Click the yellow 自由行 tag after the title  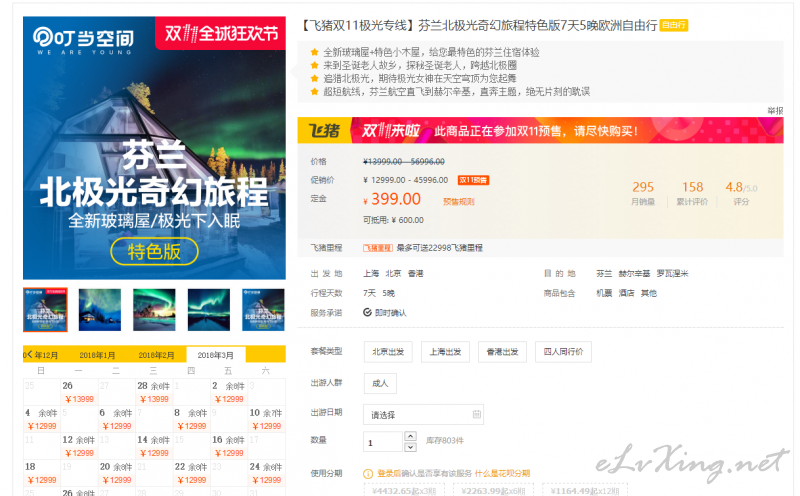pyautogui.click(x=673, y=25)
